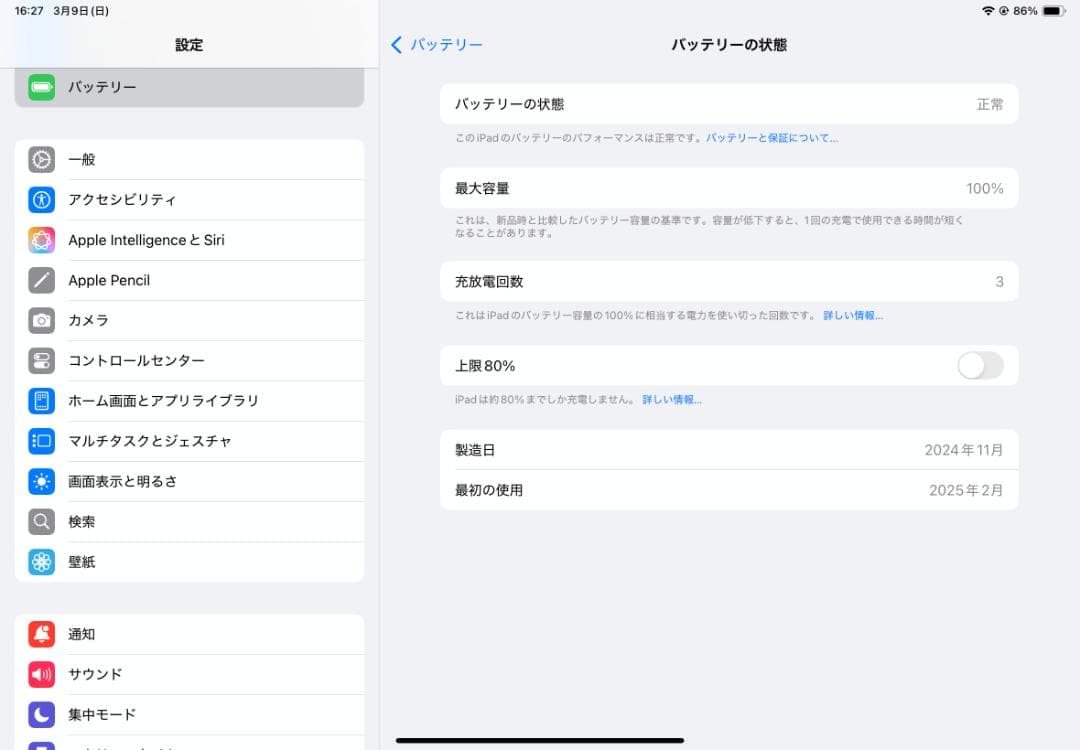Open 一般 settings in the sidebar
Image resolution: width=1080 pixels, height=750 pixels.
[82, 159]
